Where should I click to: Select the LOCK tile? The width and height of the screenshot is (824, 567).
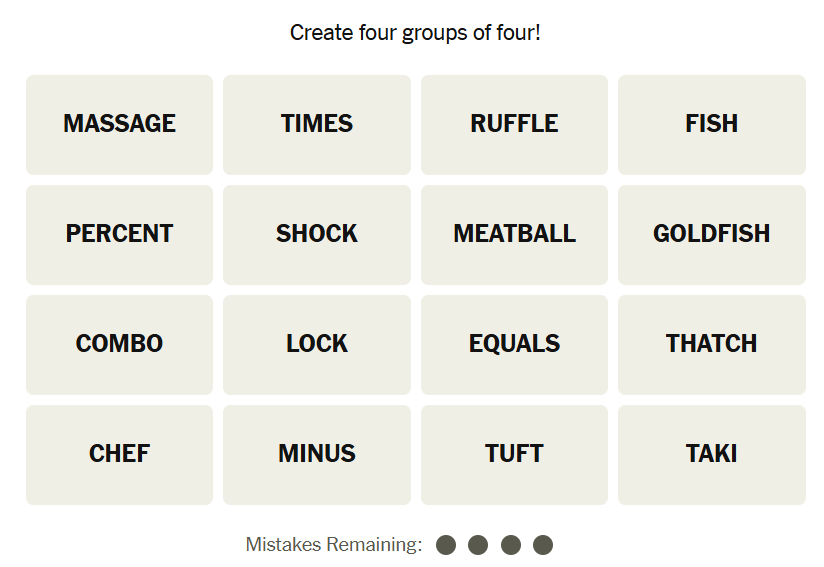[x=317, y=344]
